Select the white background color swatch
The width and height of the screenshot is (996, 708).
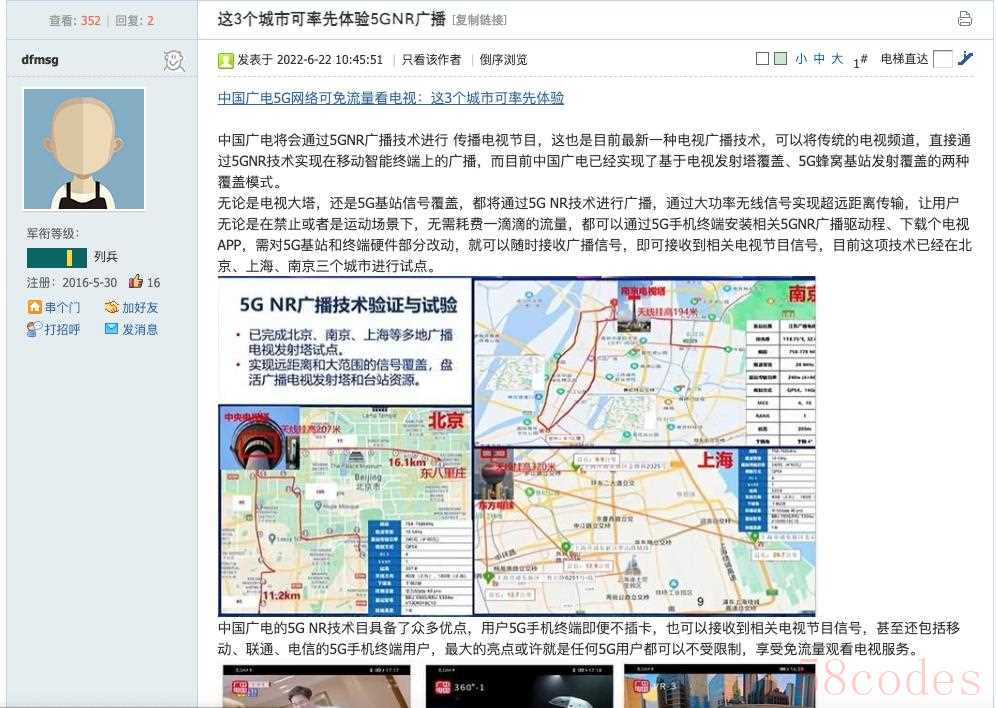(762, 58)
